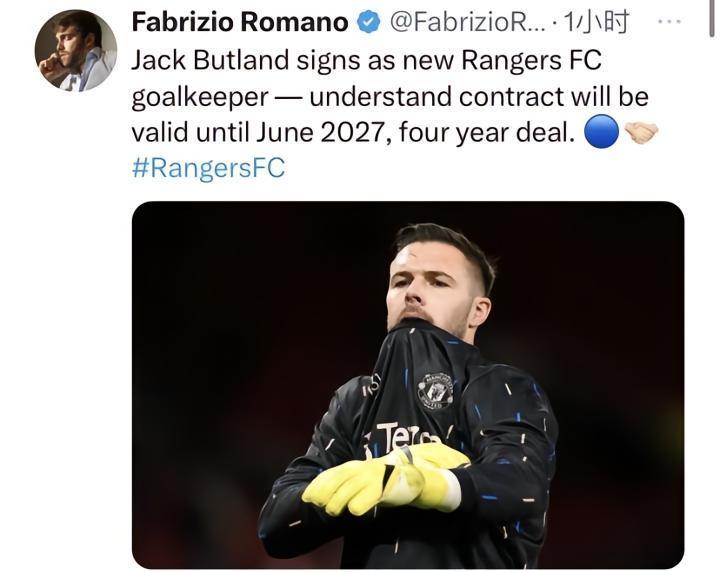
Task: Click the Fabrizio Romano display name
Action: click(x=240, y=22)
